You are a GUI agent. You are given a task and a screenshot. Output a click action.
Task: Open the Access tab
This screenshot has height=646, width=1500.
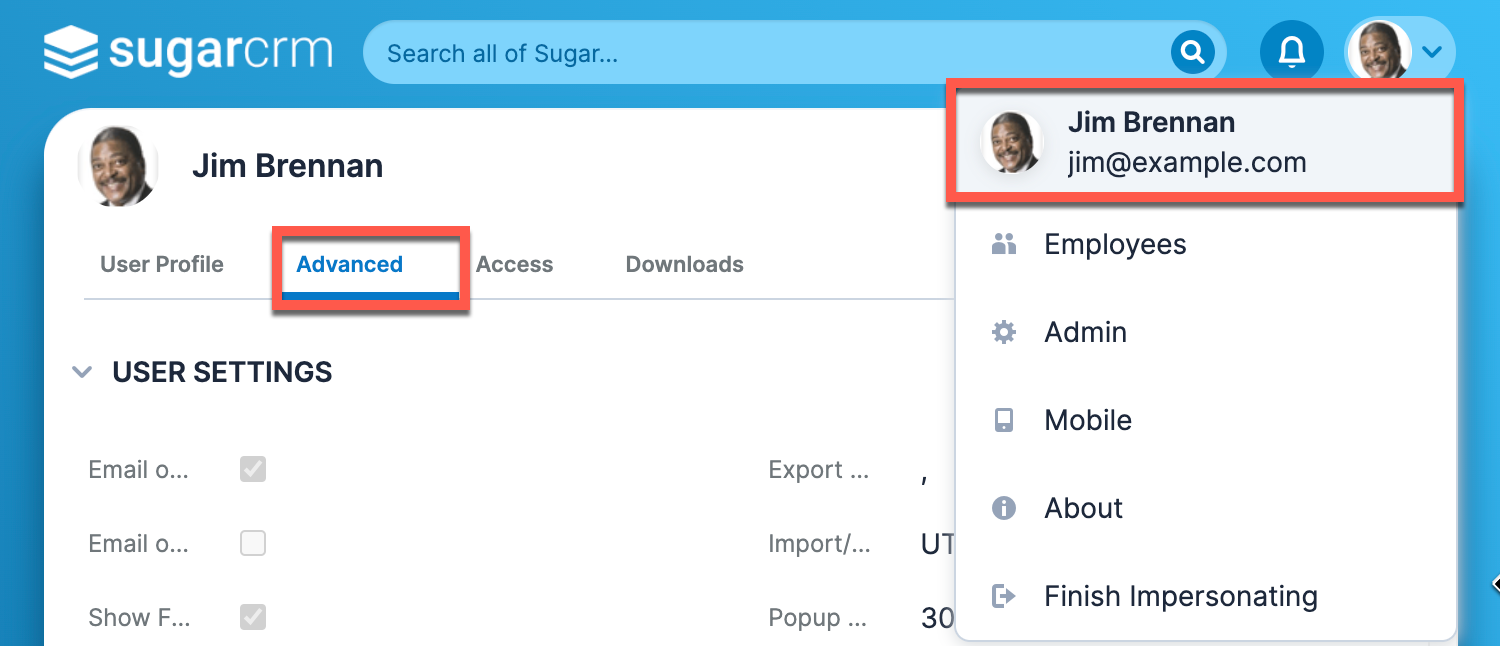point(514,265)
